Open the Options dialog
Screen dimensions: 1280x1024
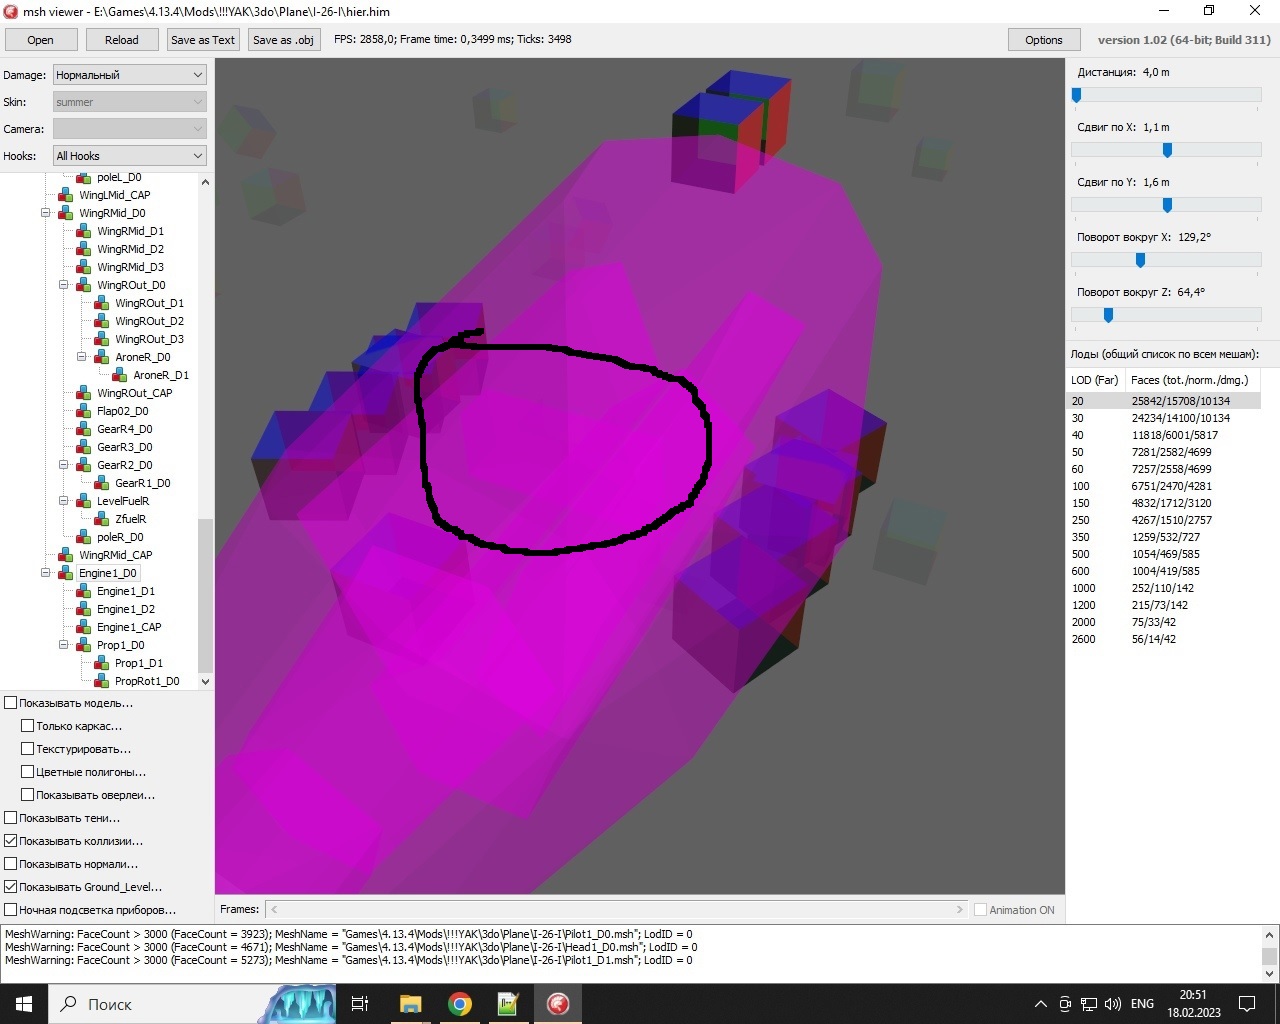pyautogui.click(x=1044, y=40)
